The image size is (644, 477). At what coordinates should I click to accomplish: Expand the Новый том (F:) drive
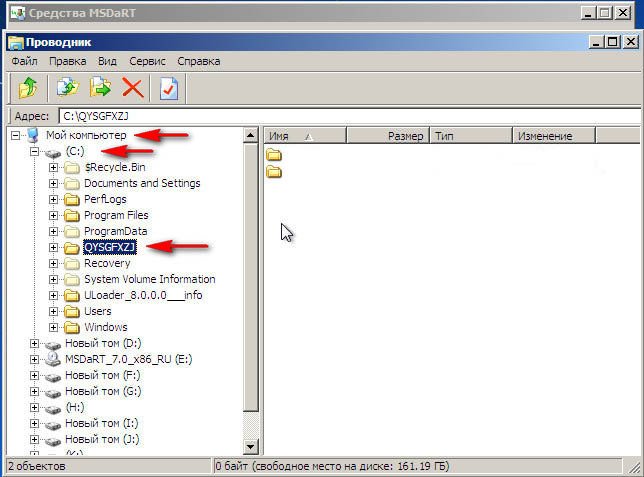pyautogui.click(x=34, y=376)
